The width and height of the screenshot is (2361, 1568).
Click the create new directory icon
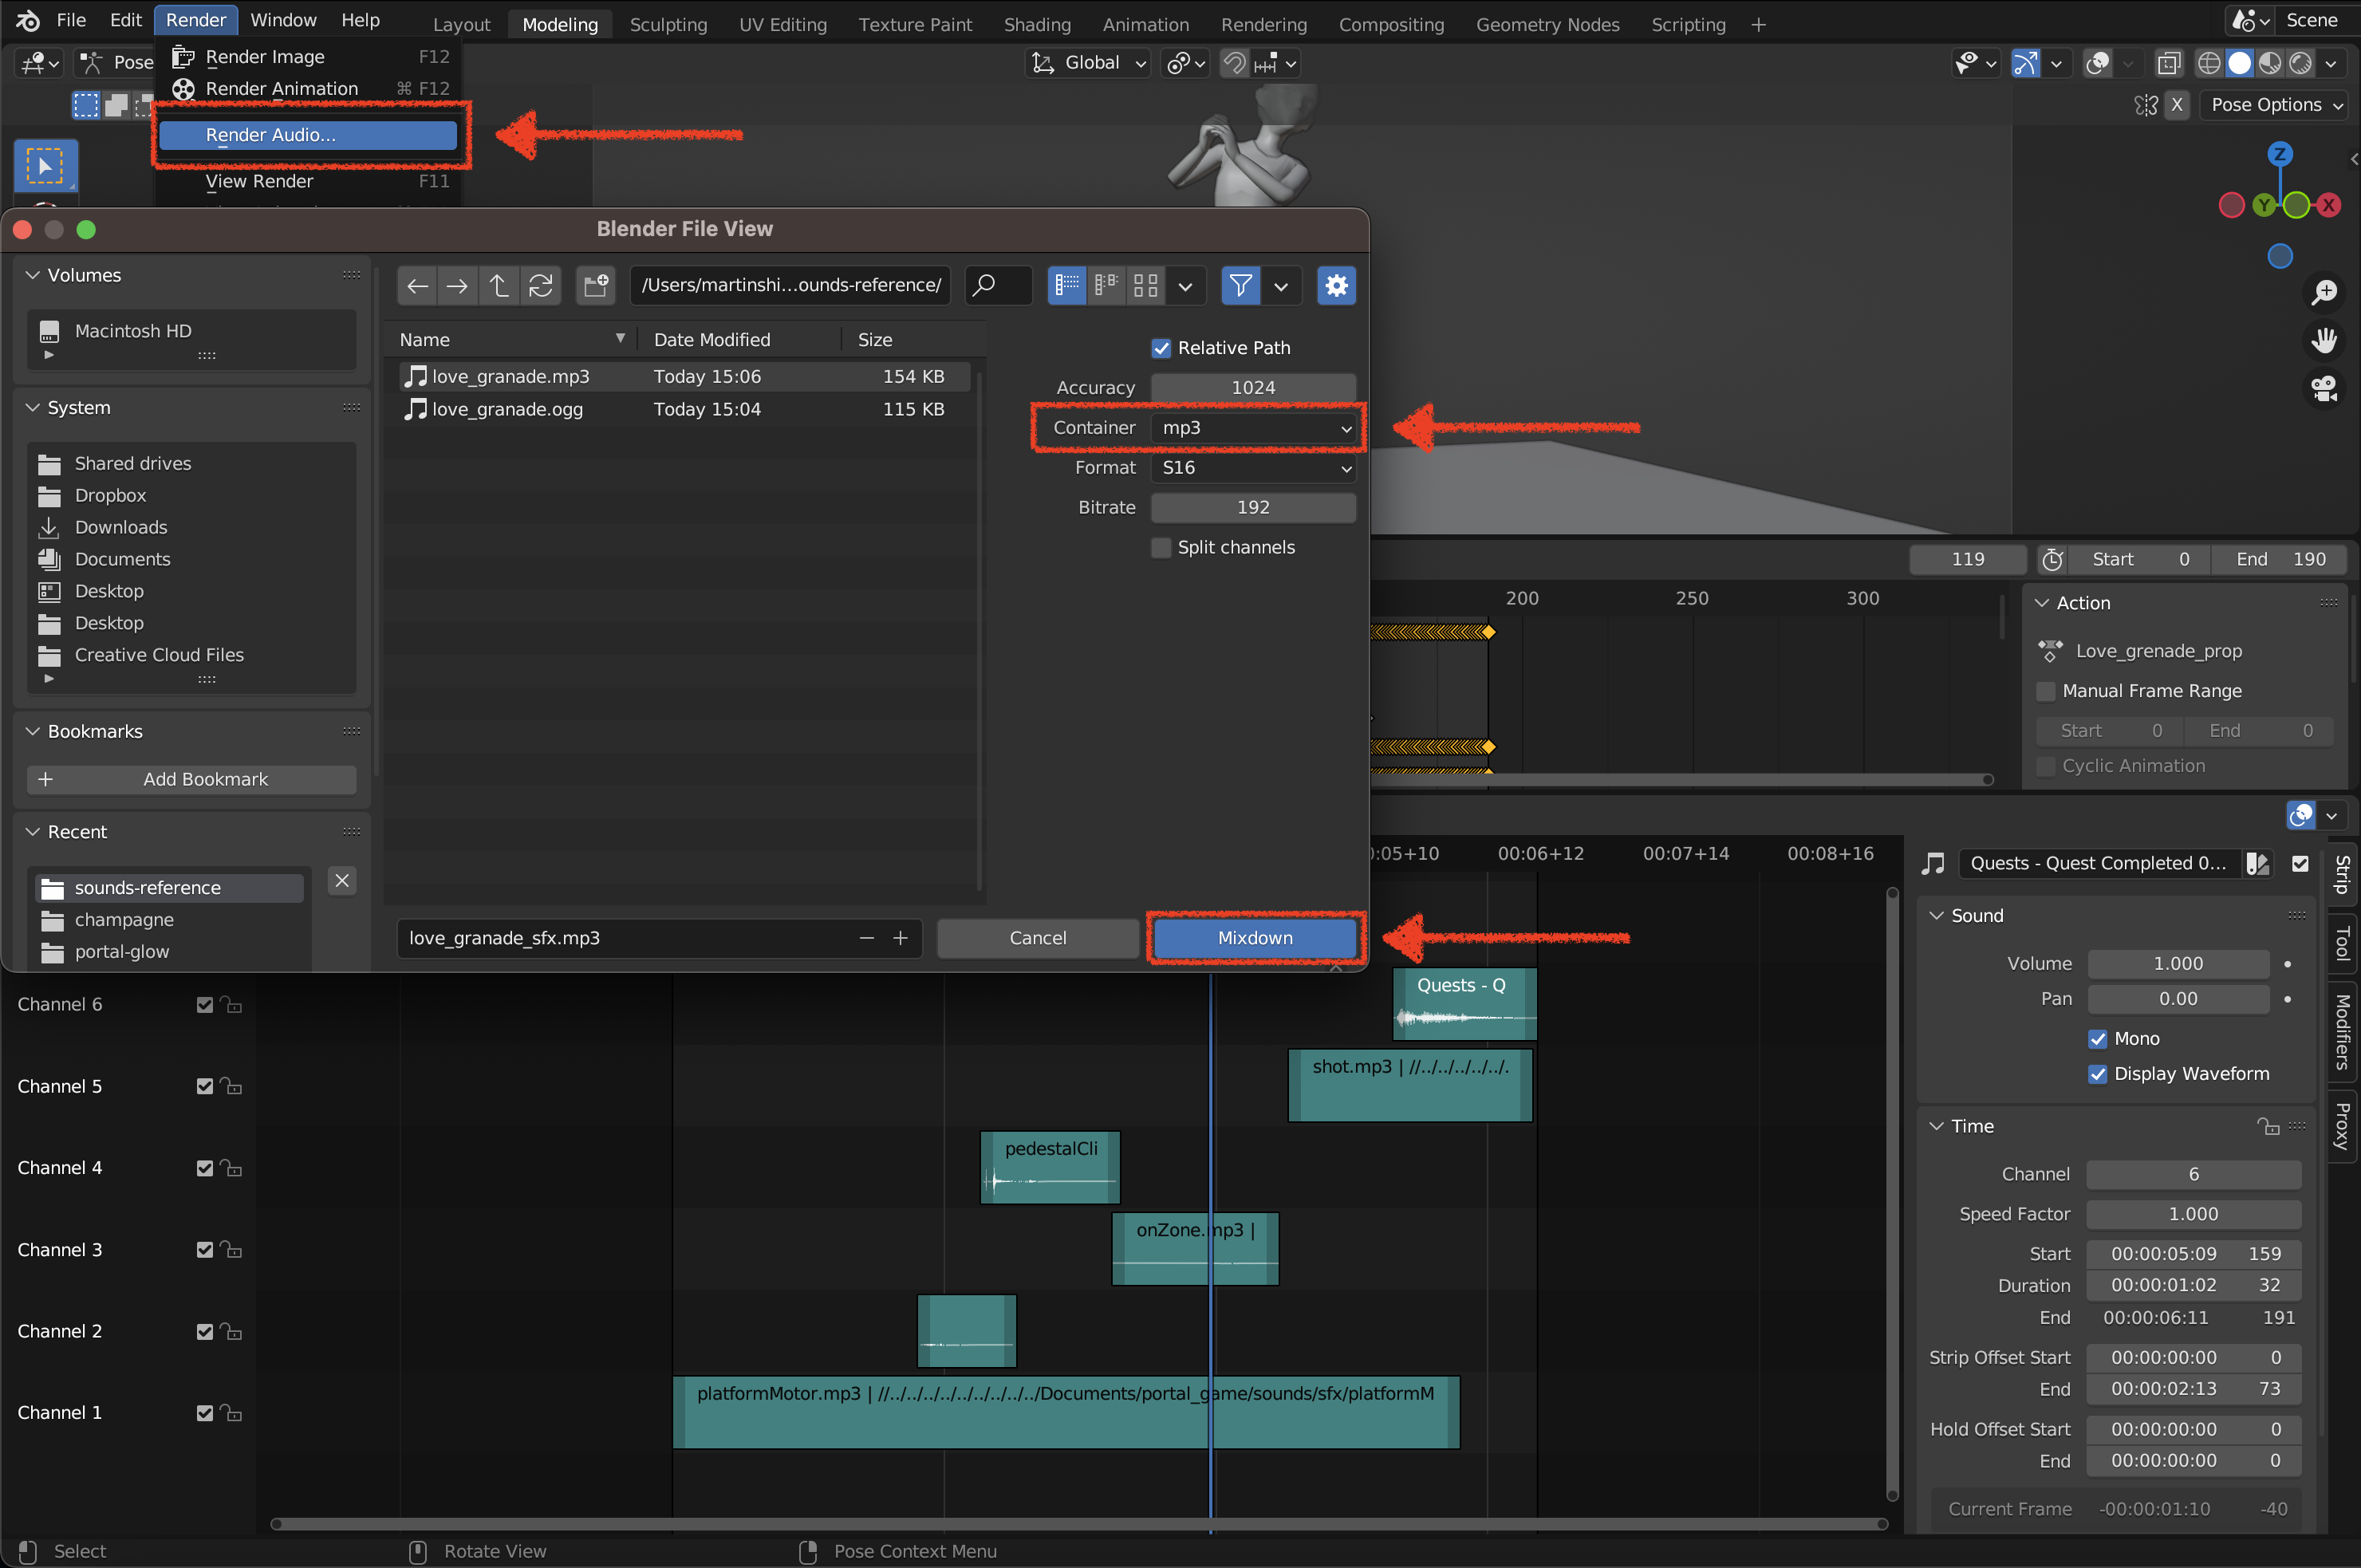point(596,286)
